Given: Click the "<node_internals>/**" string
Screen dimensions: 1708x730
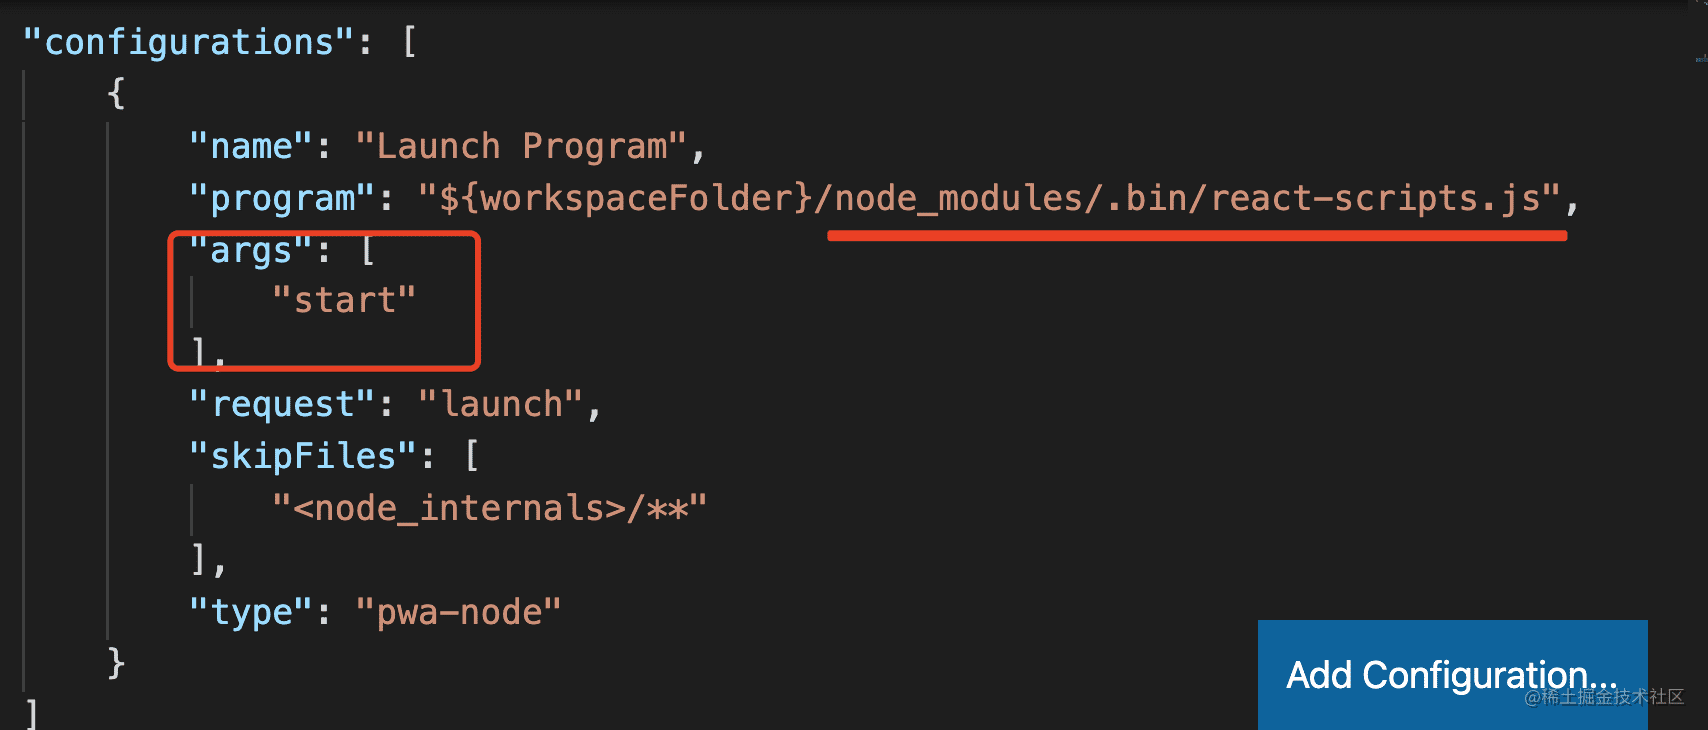Looking at the screenshot, I should [490, 508].
